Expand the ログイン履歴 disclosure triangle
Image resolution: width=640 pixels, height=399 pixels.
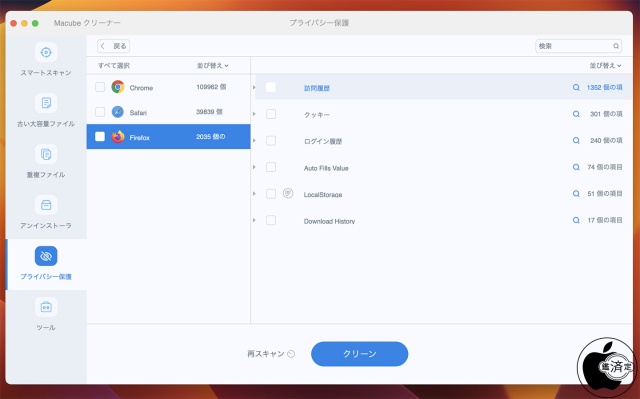point(254,141)
